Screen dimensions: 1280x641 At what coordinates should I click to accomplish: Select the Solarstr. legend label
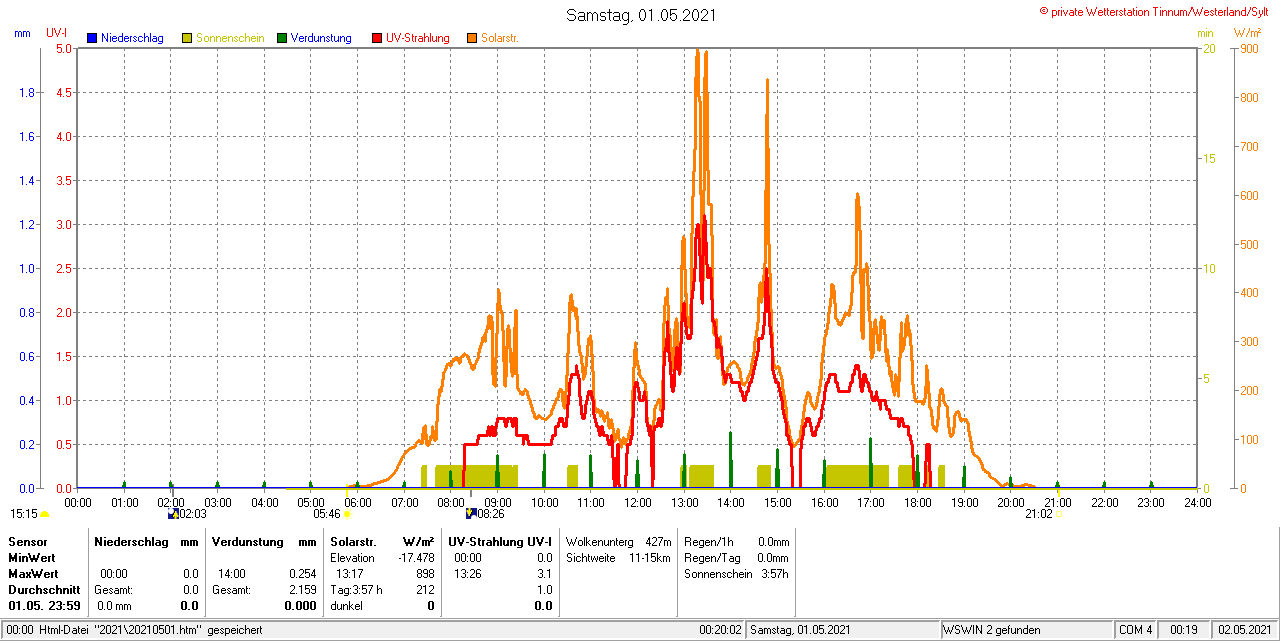point(500,38)
